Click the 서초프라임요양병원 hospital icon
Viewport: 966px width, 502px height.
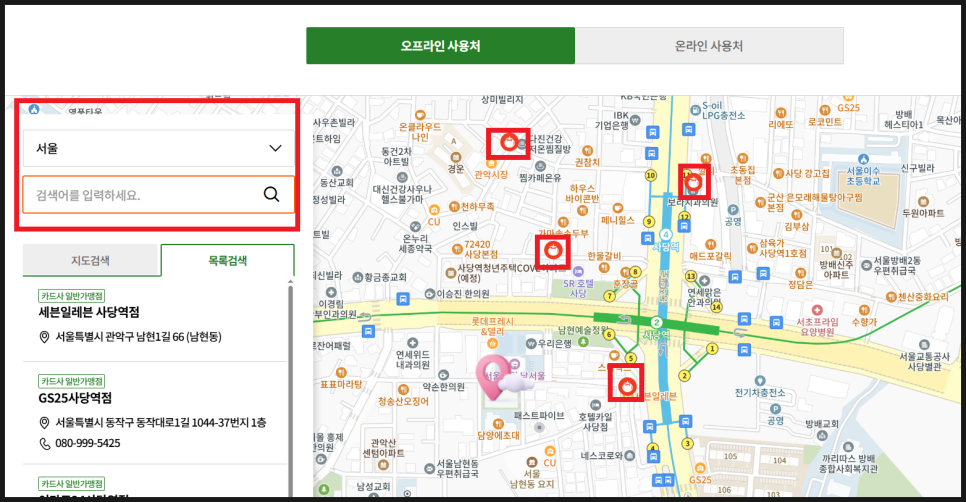click(817, 310)
